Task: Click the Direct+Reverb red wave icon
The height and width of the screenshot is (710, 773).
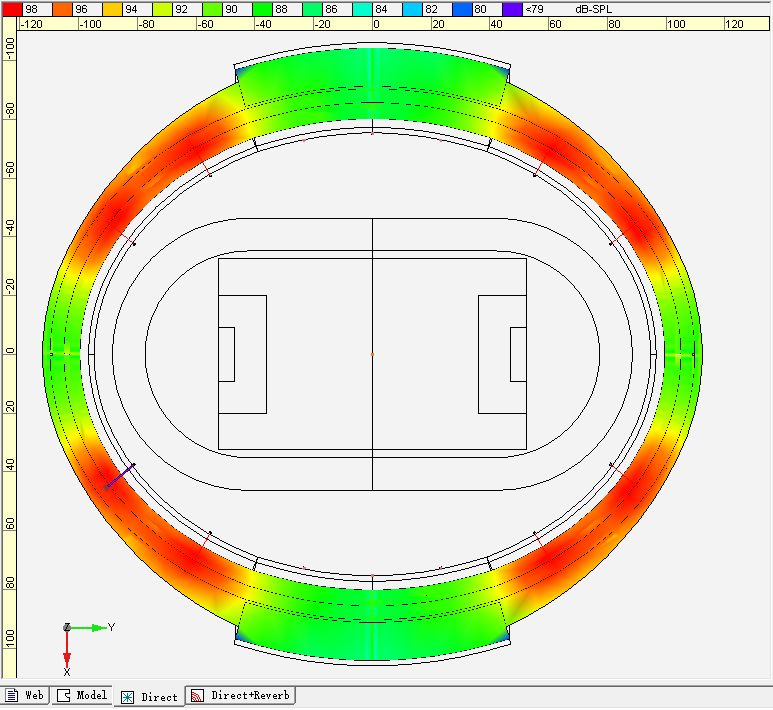Action: click(198, 695)
